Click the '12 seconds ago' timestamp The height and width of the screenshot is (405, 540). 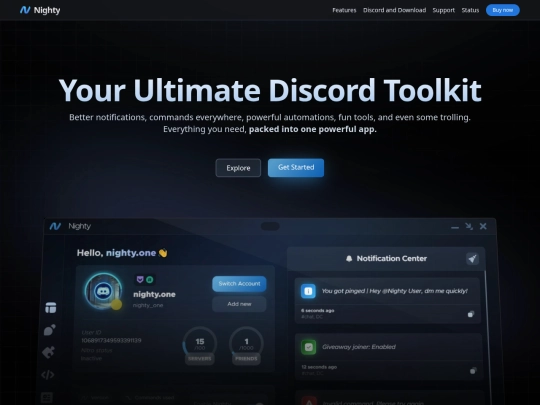pos(319,367)
